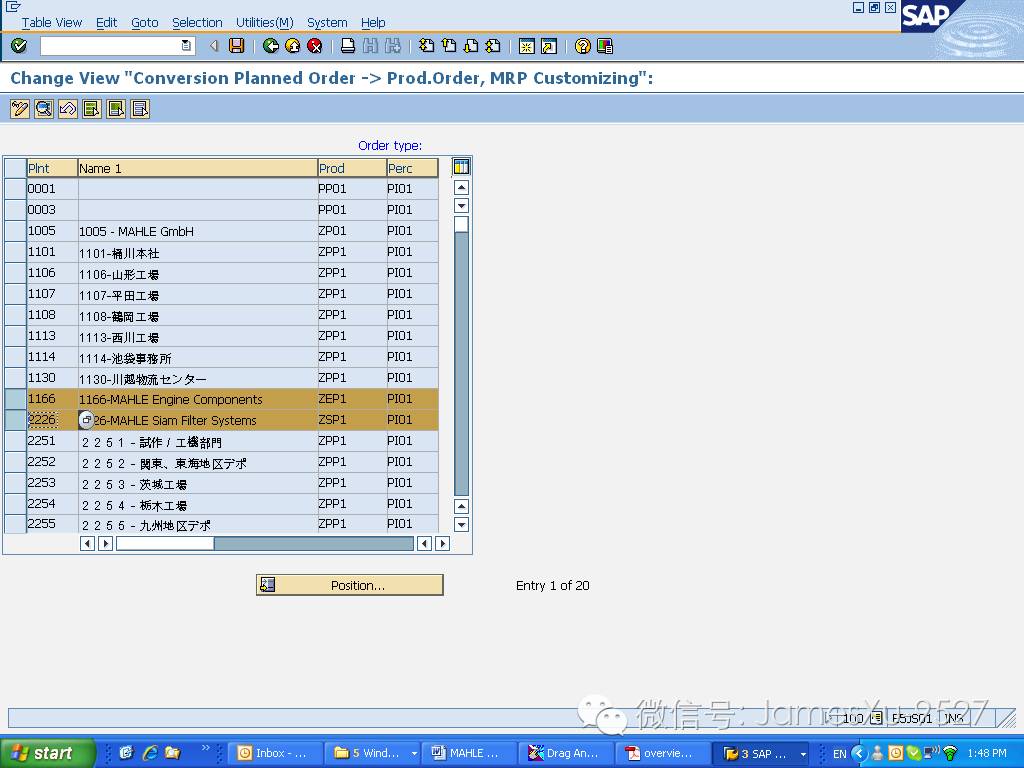Open the Table View menu
Image resolution: width=1024 pixels, height=768 pixels.
pyautogui.click(x=52, y=22)
